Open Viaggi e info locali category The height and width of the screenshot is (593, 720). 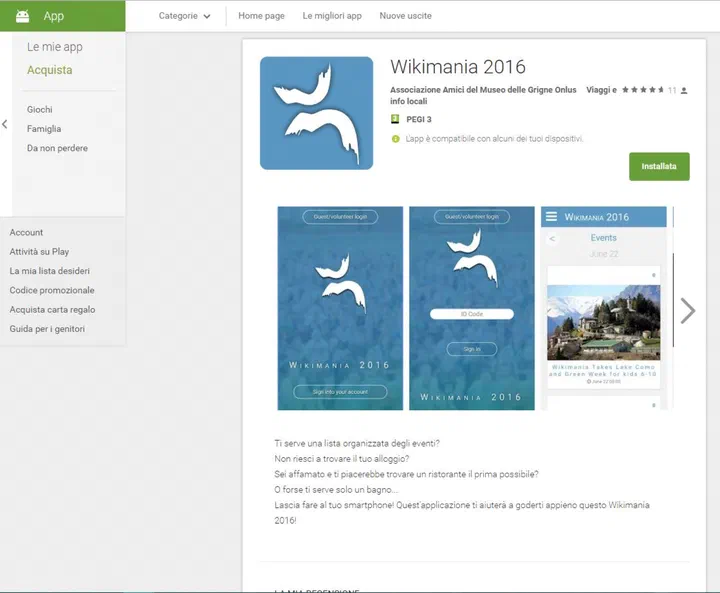pyautogui.click(x=601, y=90)
